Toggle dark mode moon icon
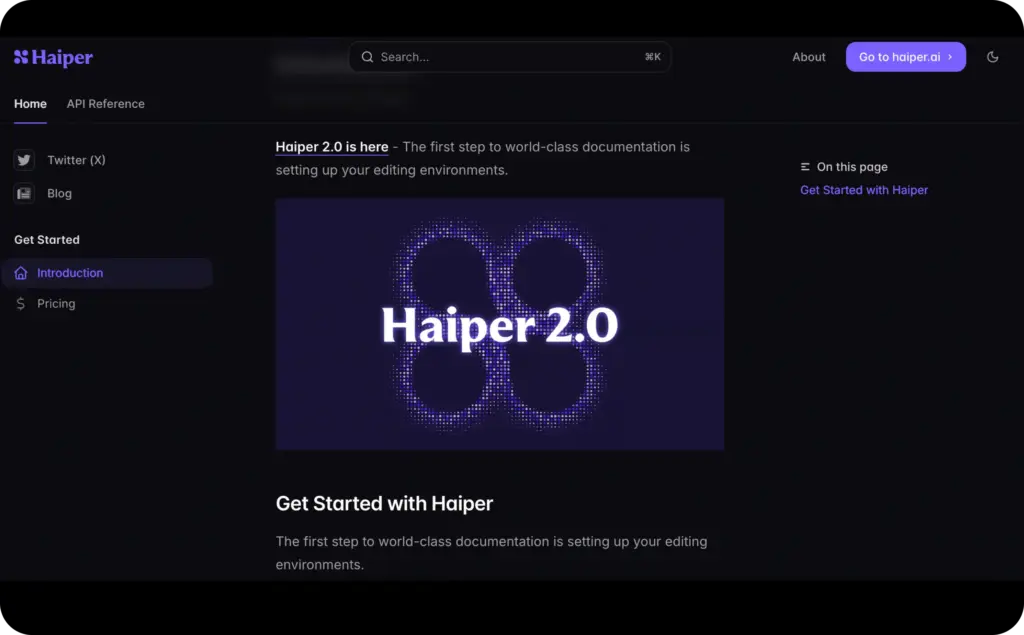Screen dimensions: 1024x635 pyautogui.click(x=992, y=57)
